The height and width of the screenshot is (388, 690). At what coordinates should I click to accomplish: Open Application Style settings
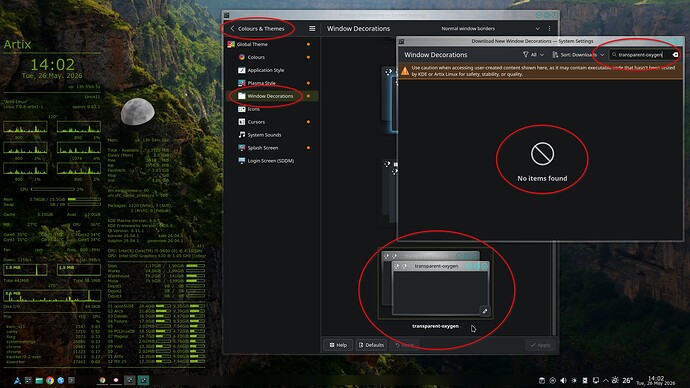(272, 70)
